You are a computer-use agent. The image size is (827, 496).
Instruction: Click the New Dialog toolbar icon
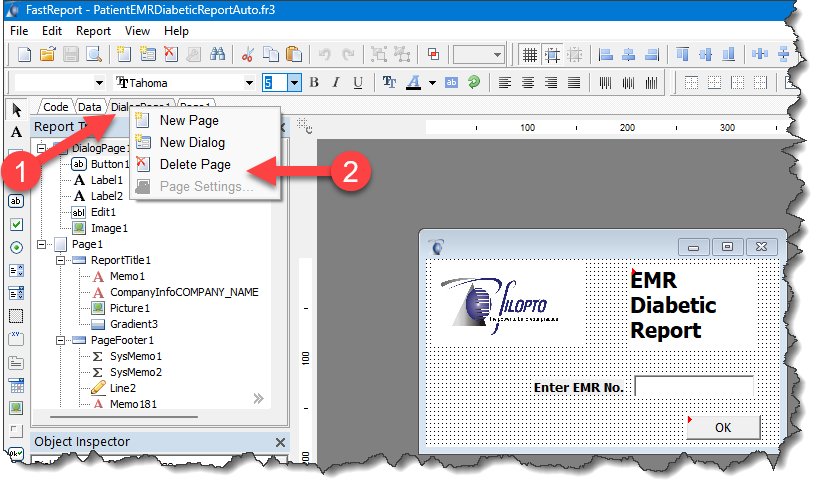tap(148, 54)
